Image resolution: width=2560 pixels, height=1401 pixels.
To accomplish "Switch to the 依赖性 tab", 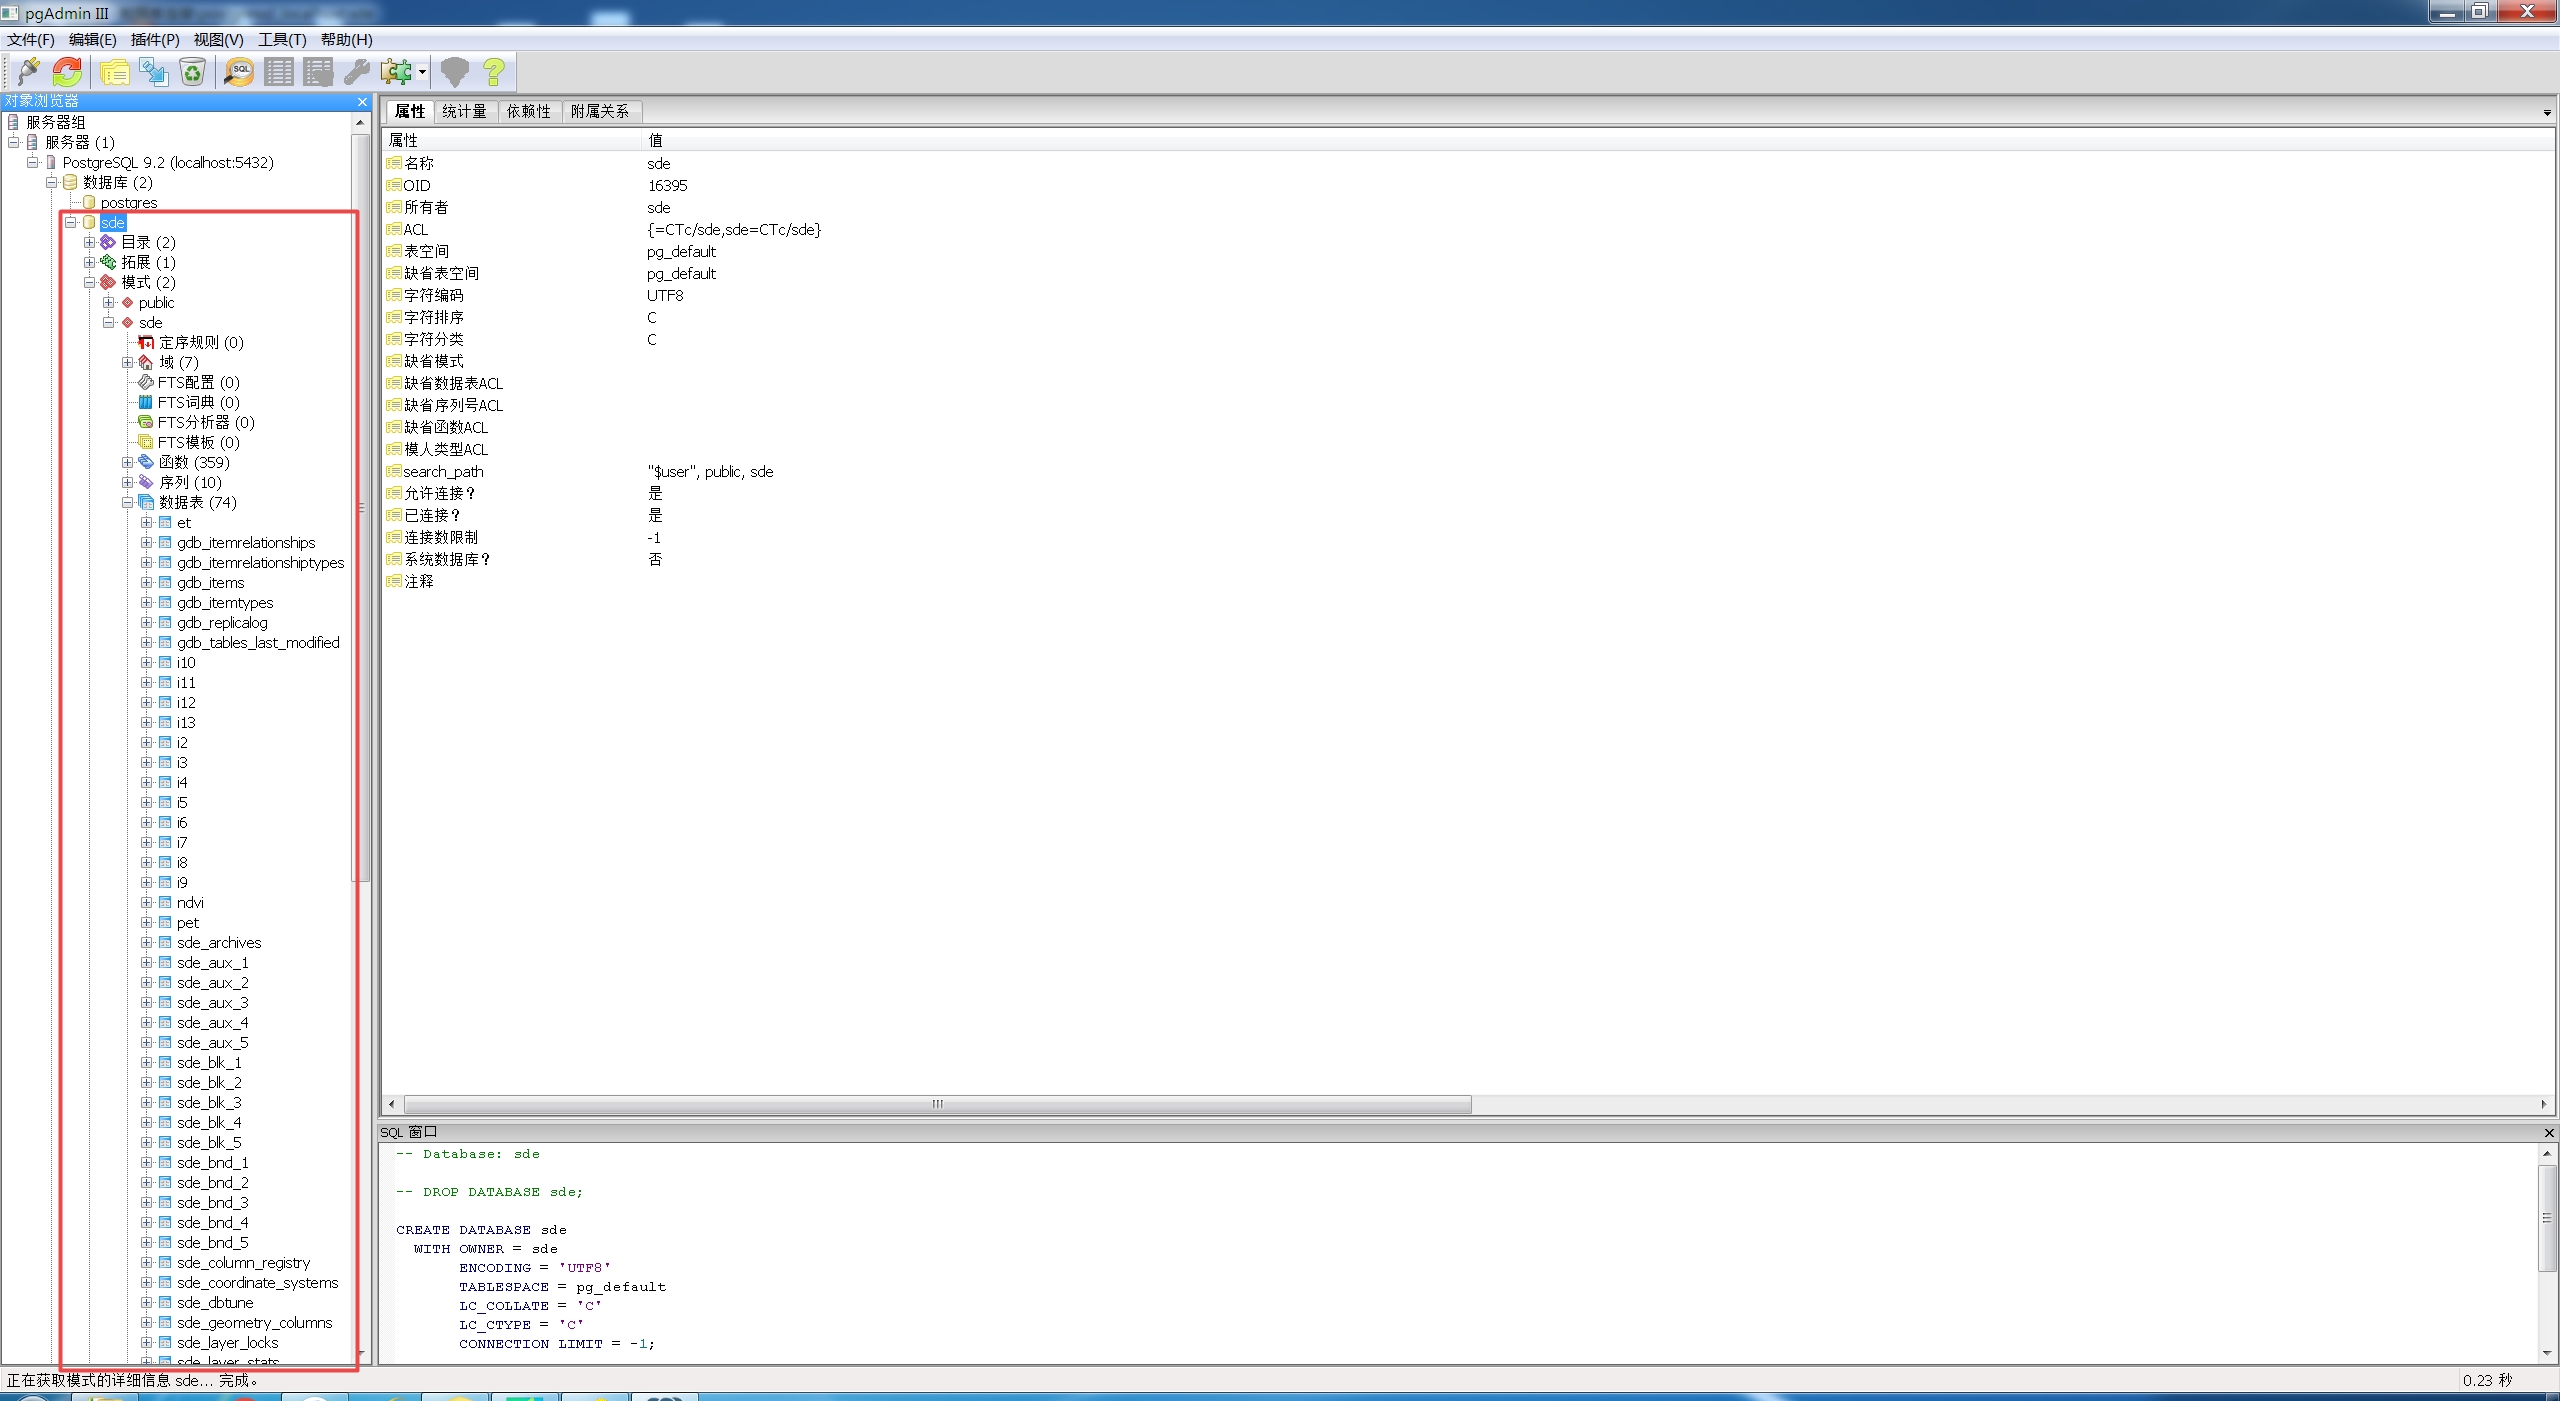I will (x=528, y=111).
